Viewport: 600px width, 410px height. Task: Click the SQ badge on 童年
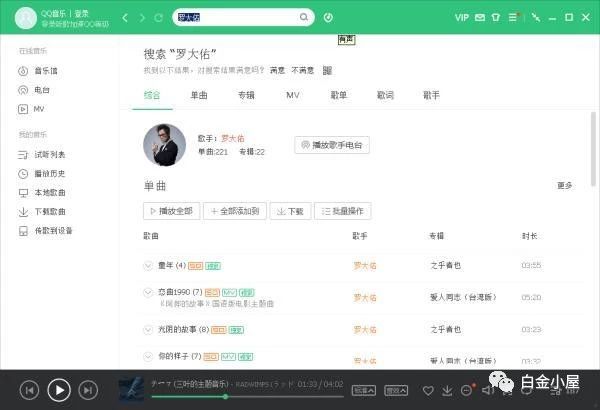(196, 266)
